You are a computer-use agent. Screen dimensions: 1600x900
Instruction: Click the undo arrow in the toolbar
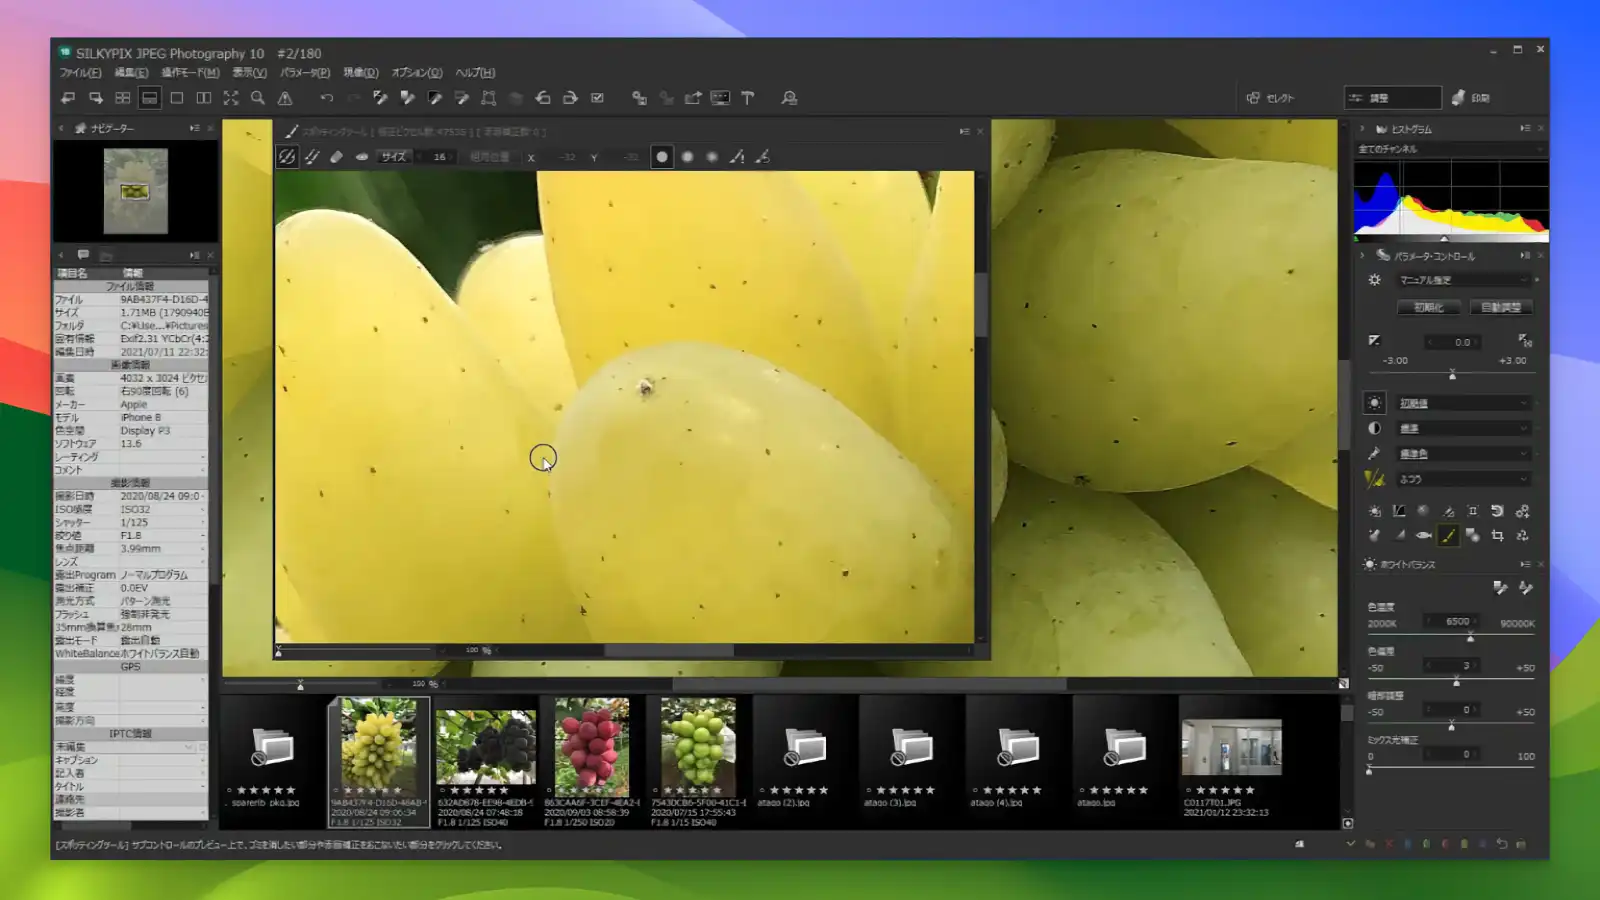pos(327,98)
